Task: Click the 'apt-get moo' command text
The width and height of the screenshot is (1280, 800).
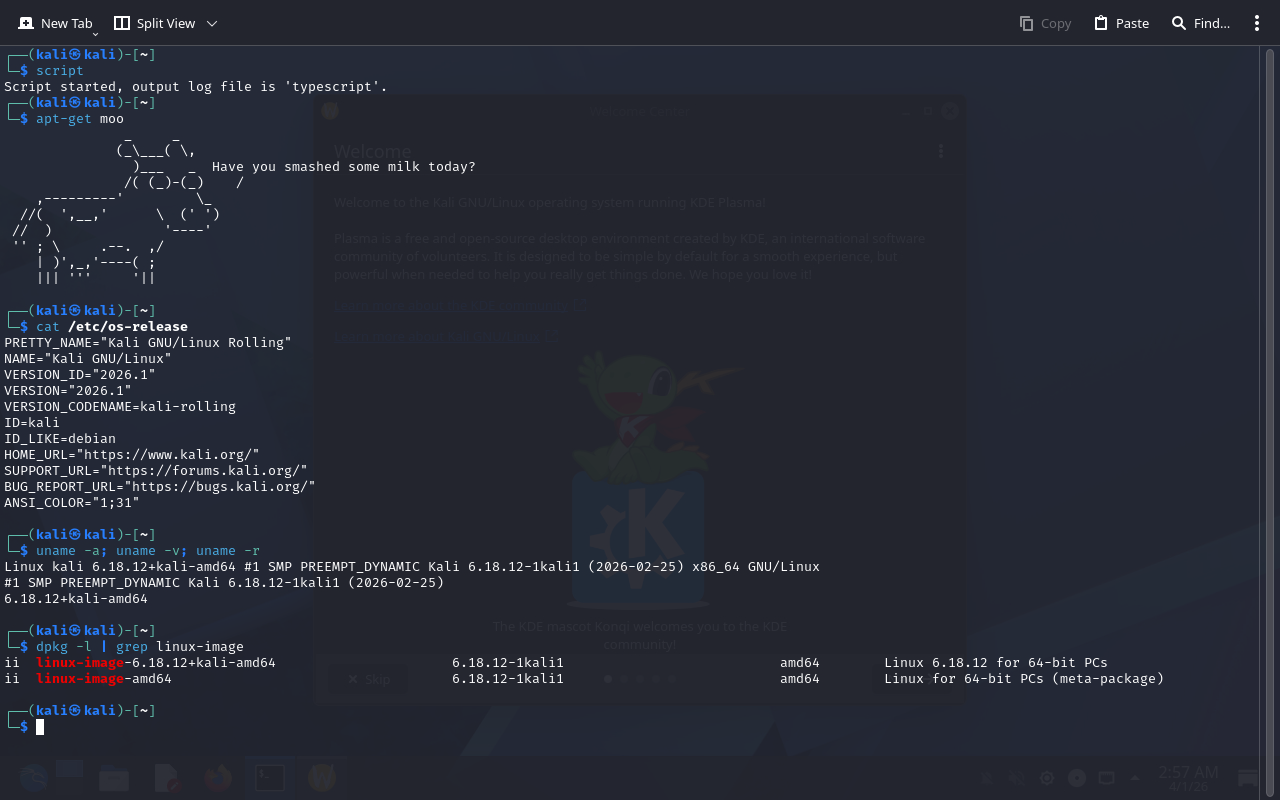Action: tap(80, 119)
